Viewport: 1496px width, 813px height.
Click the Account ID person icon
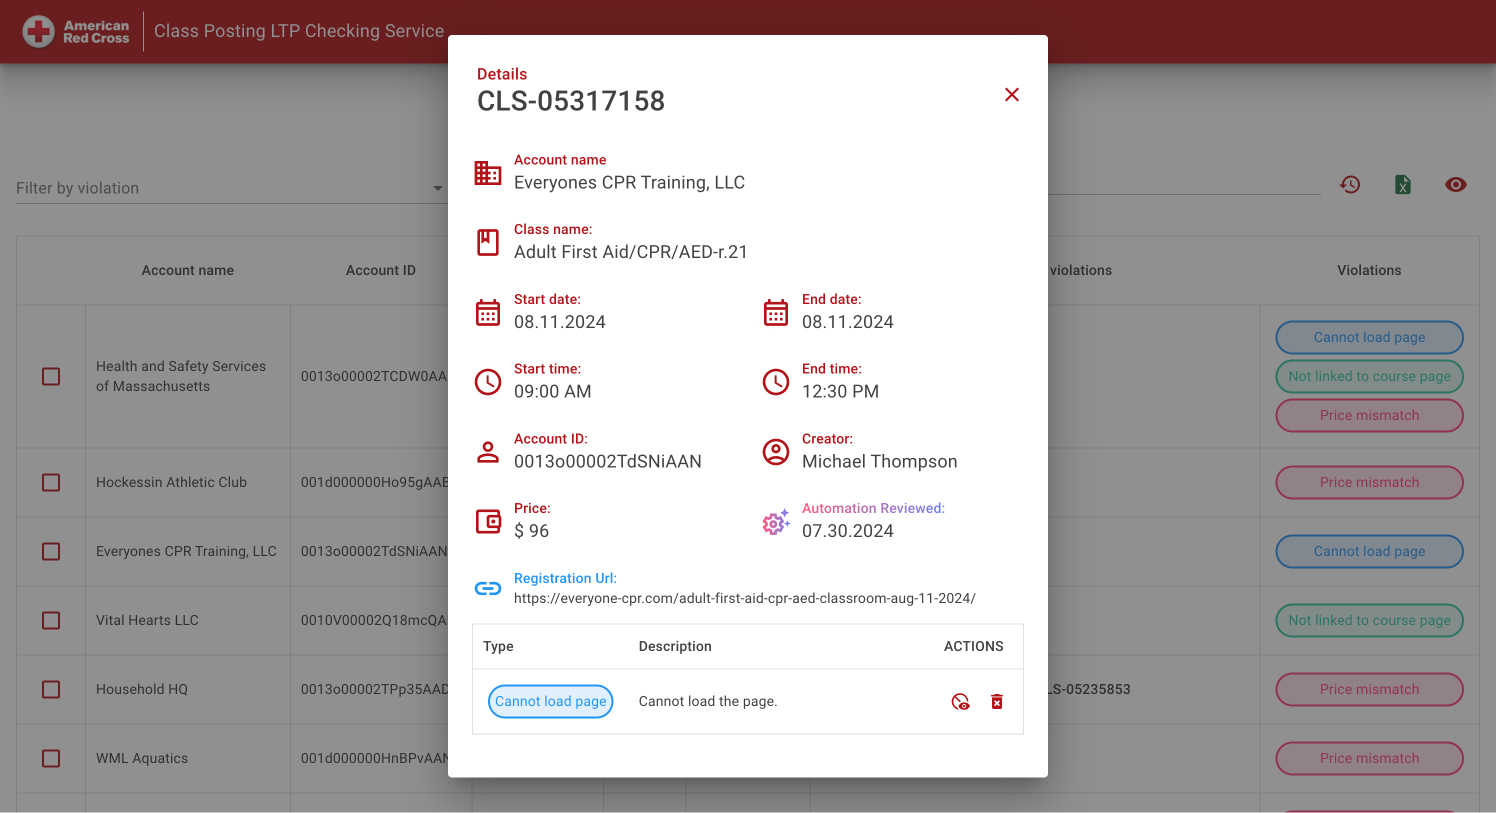488,452
